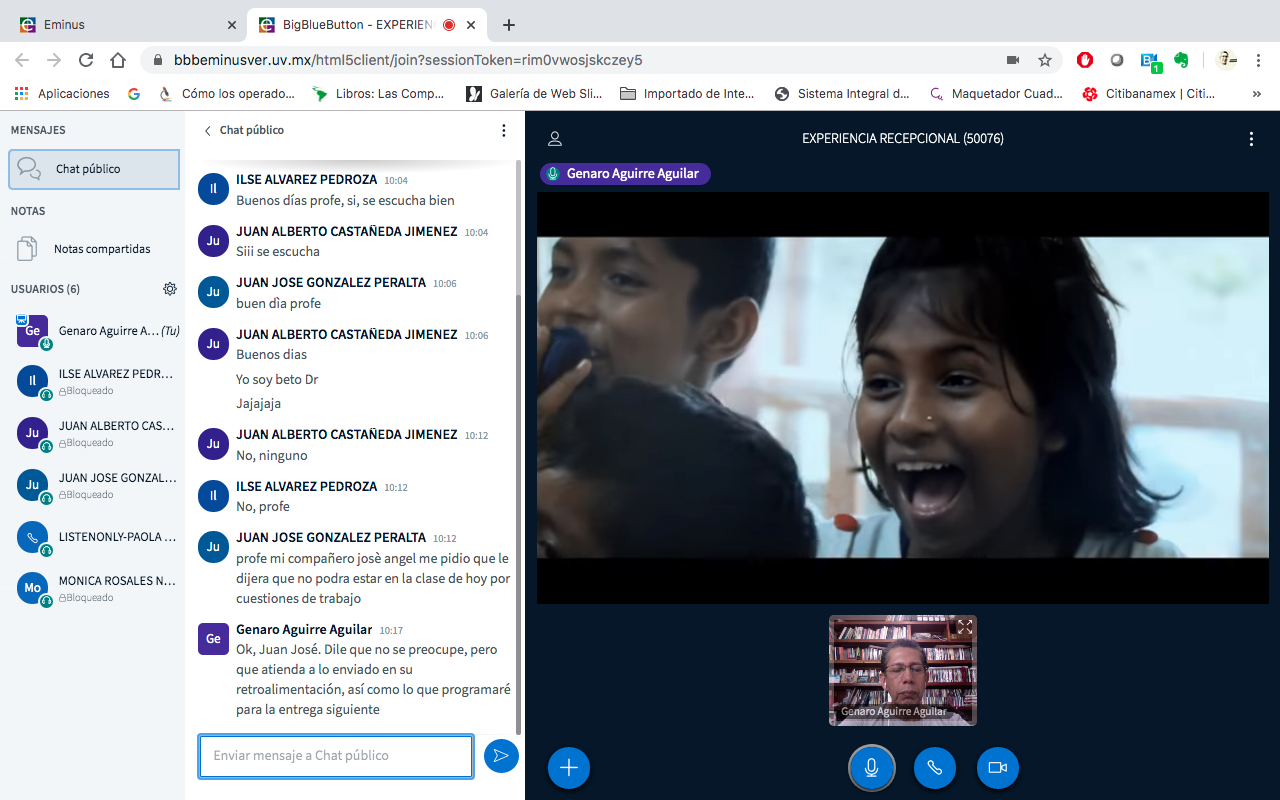Open a new browser tab

pos(509,25)
